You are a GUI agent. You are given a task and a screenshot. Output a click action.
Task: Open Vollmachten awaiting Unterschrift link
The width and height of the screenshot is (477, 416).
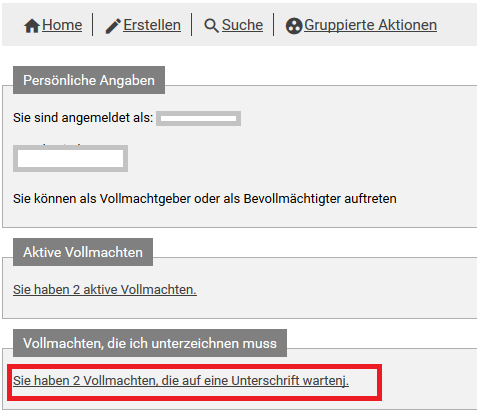(181, 380)
